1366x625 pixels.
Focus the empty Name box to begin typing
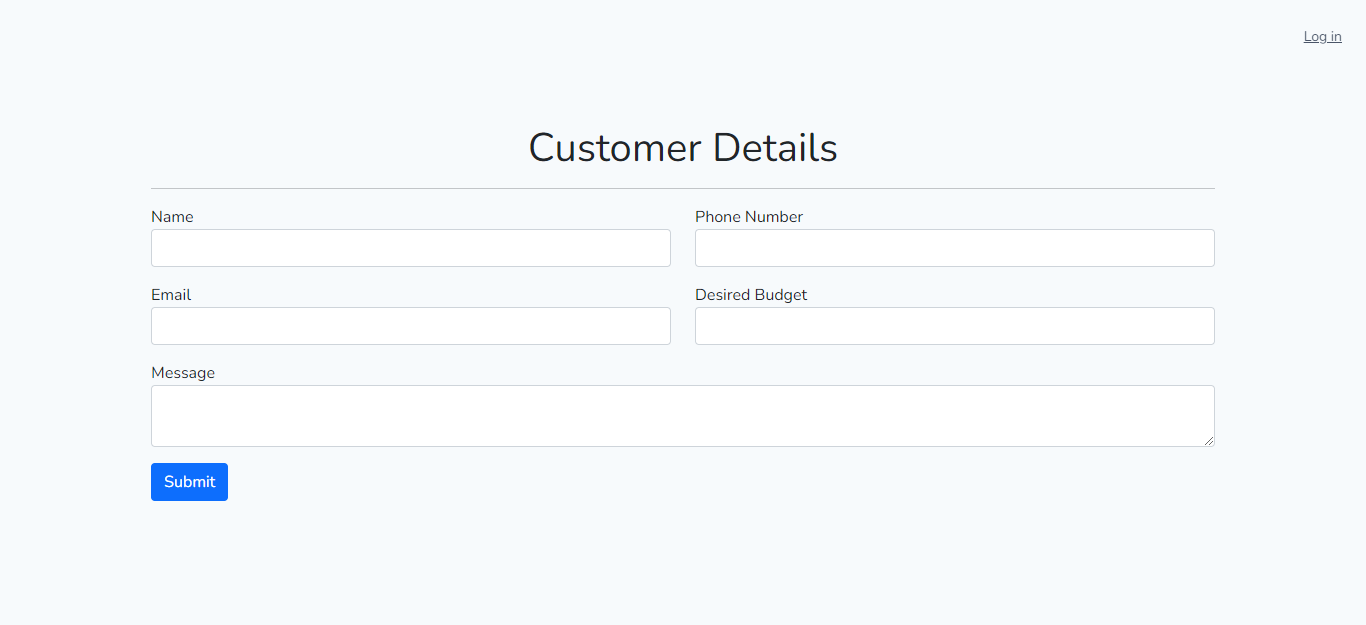point(410,248)
